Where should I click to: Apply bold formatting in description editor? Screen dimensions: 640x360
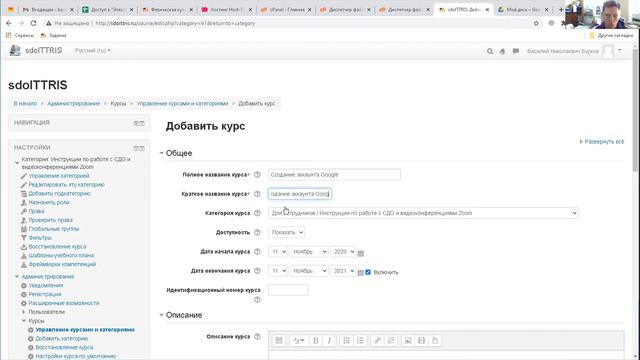tap(316, 340)
